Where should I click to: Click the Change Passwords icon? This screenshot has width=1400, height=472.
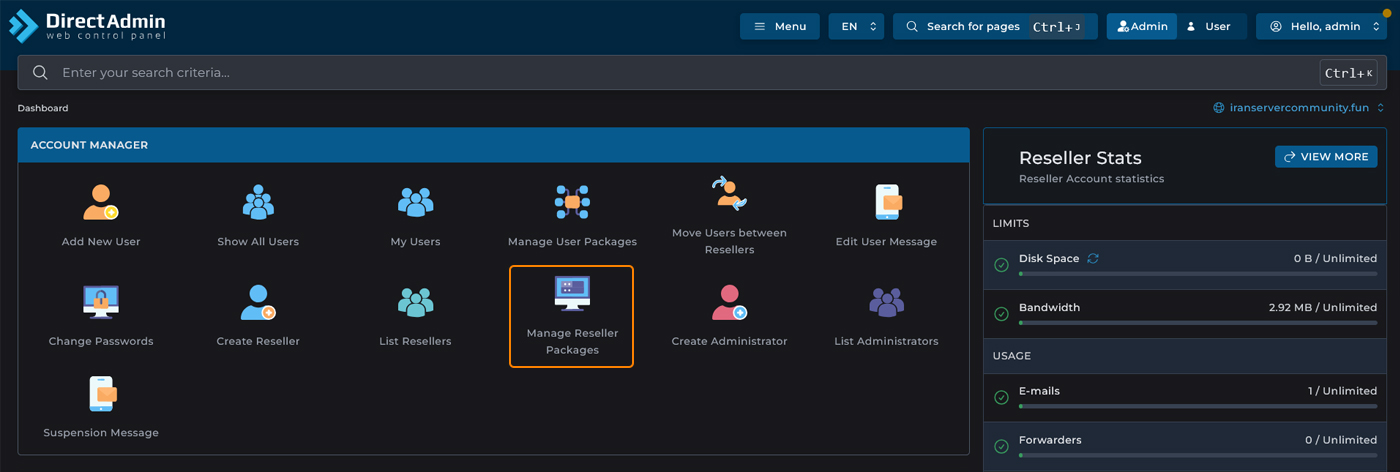pos(101,301)
